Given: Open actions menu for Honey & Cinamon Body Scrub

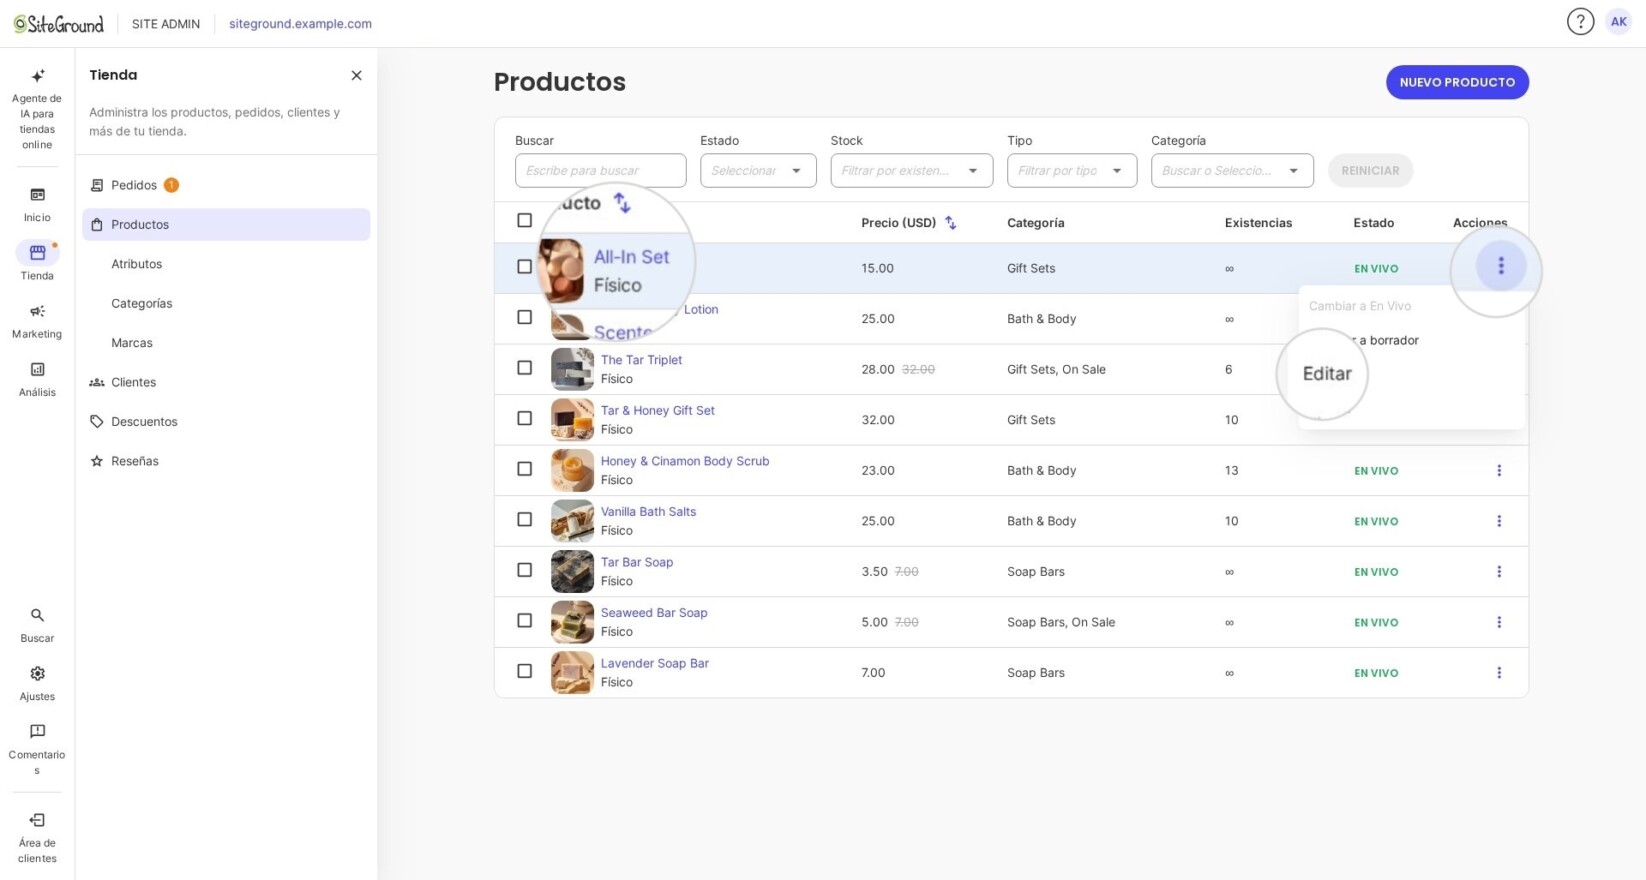Looking at the screenshot, I should pyautogui.click(x=1499, y=470).
